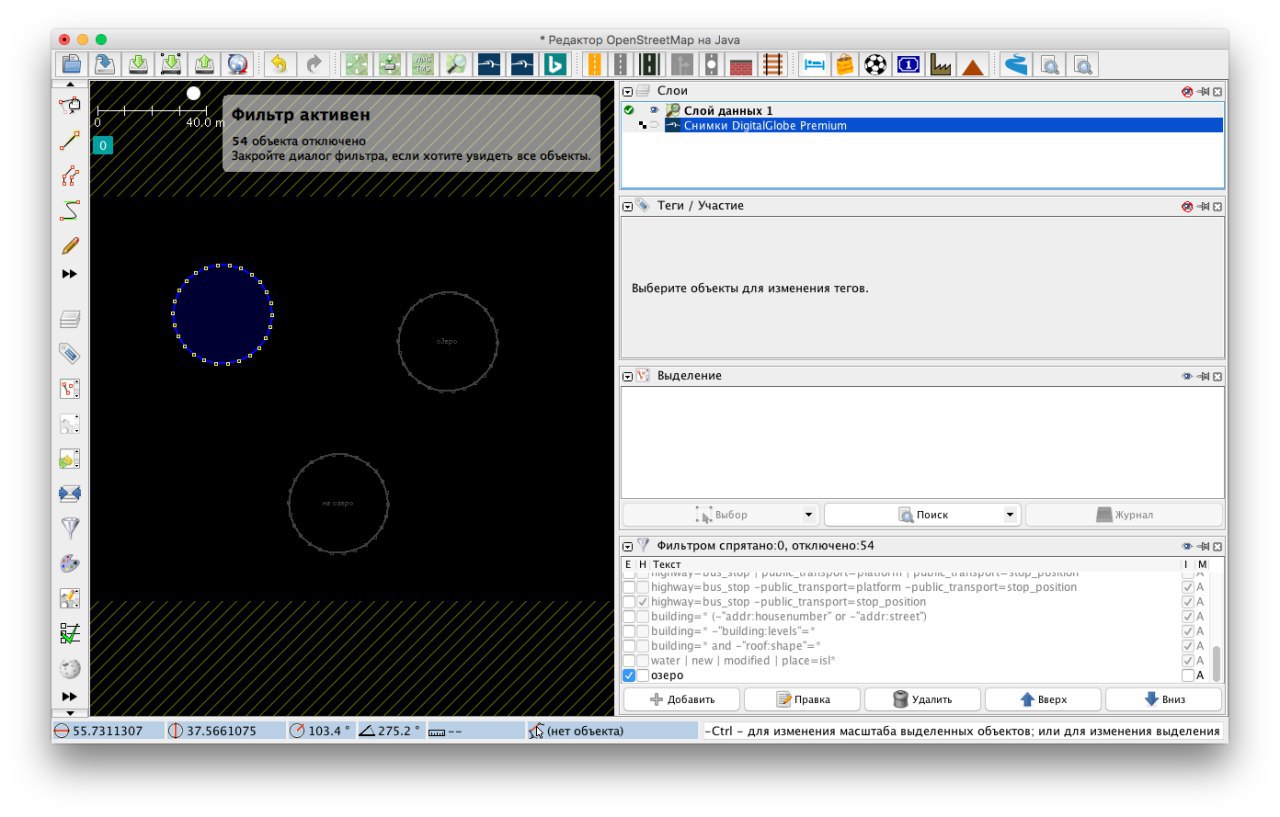This screenshot has height=817, width=1280.
Task: Click the blue selected circle on map
Action: 222,315
